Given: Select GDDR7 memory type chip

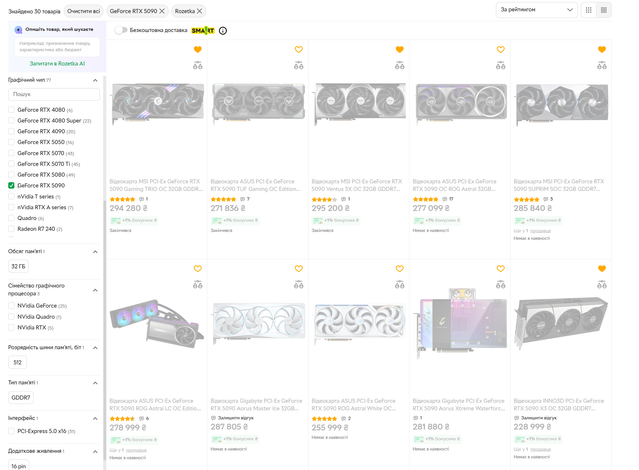Looking at the screenshot, I should pos(21,397).
